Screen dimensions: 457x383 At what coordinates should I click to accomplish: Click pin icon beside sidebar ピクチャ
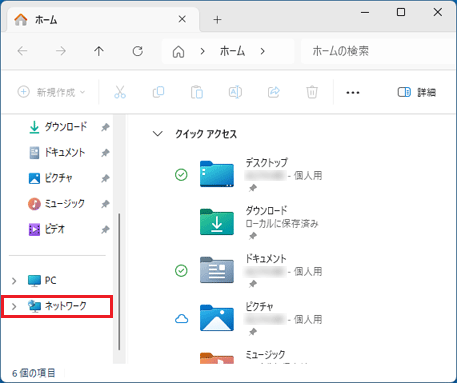[x=105, y=178]
